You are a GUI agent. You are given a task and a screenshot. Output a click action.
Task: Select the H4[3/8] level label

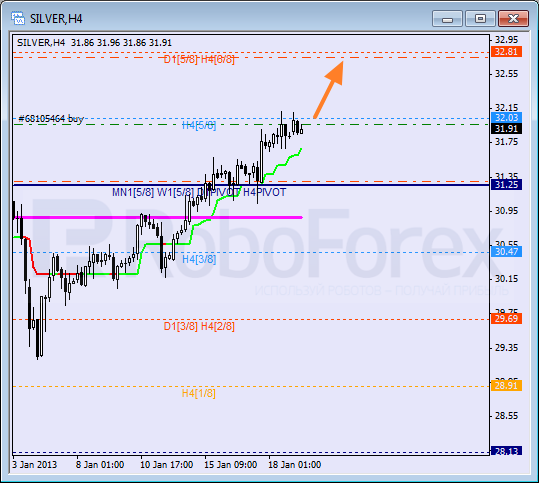[x=199, y=259]
